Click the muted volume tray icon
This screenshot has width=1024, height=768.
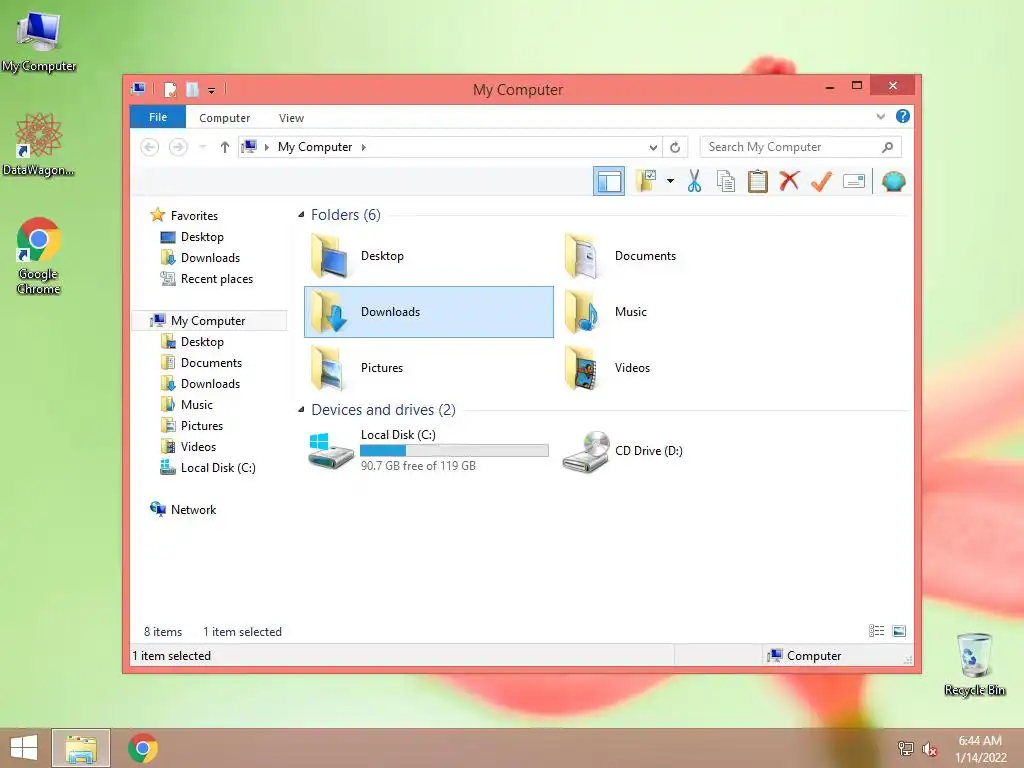[930, 749]
